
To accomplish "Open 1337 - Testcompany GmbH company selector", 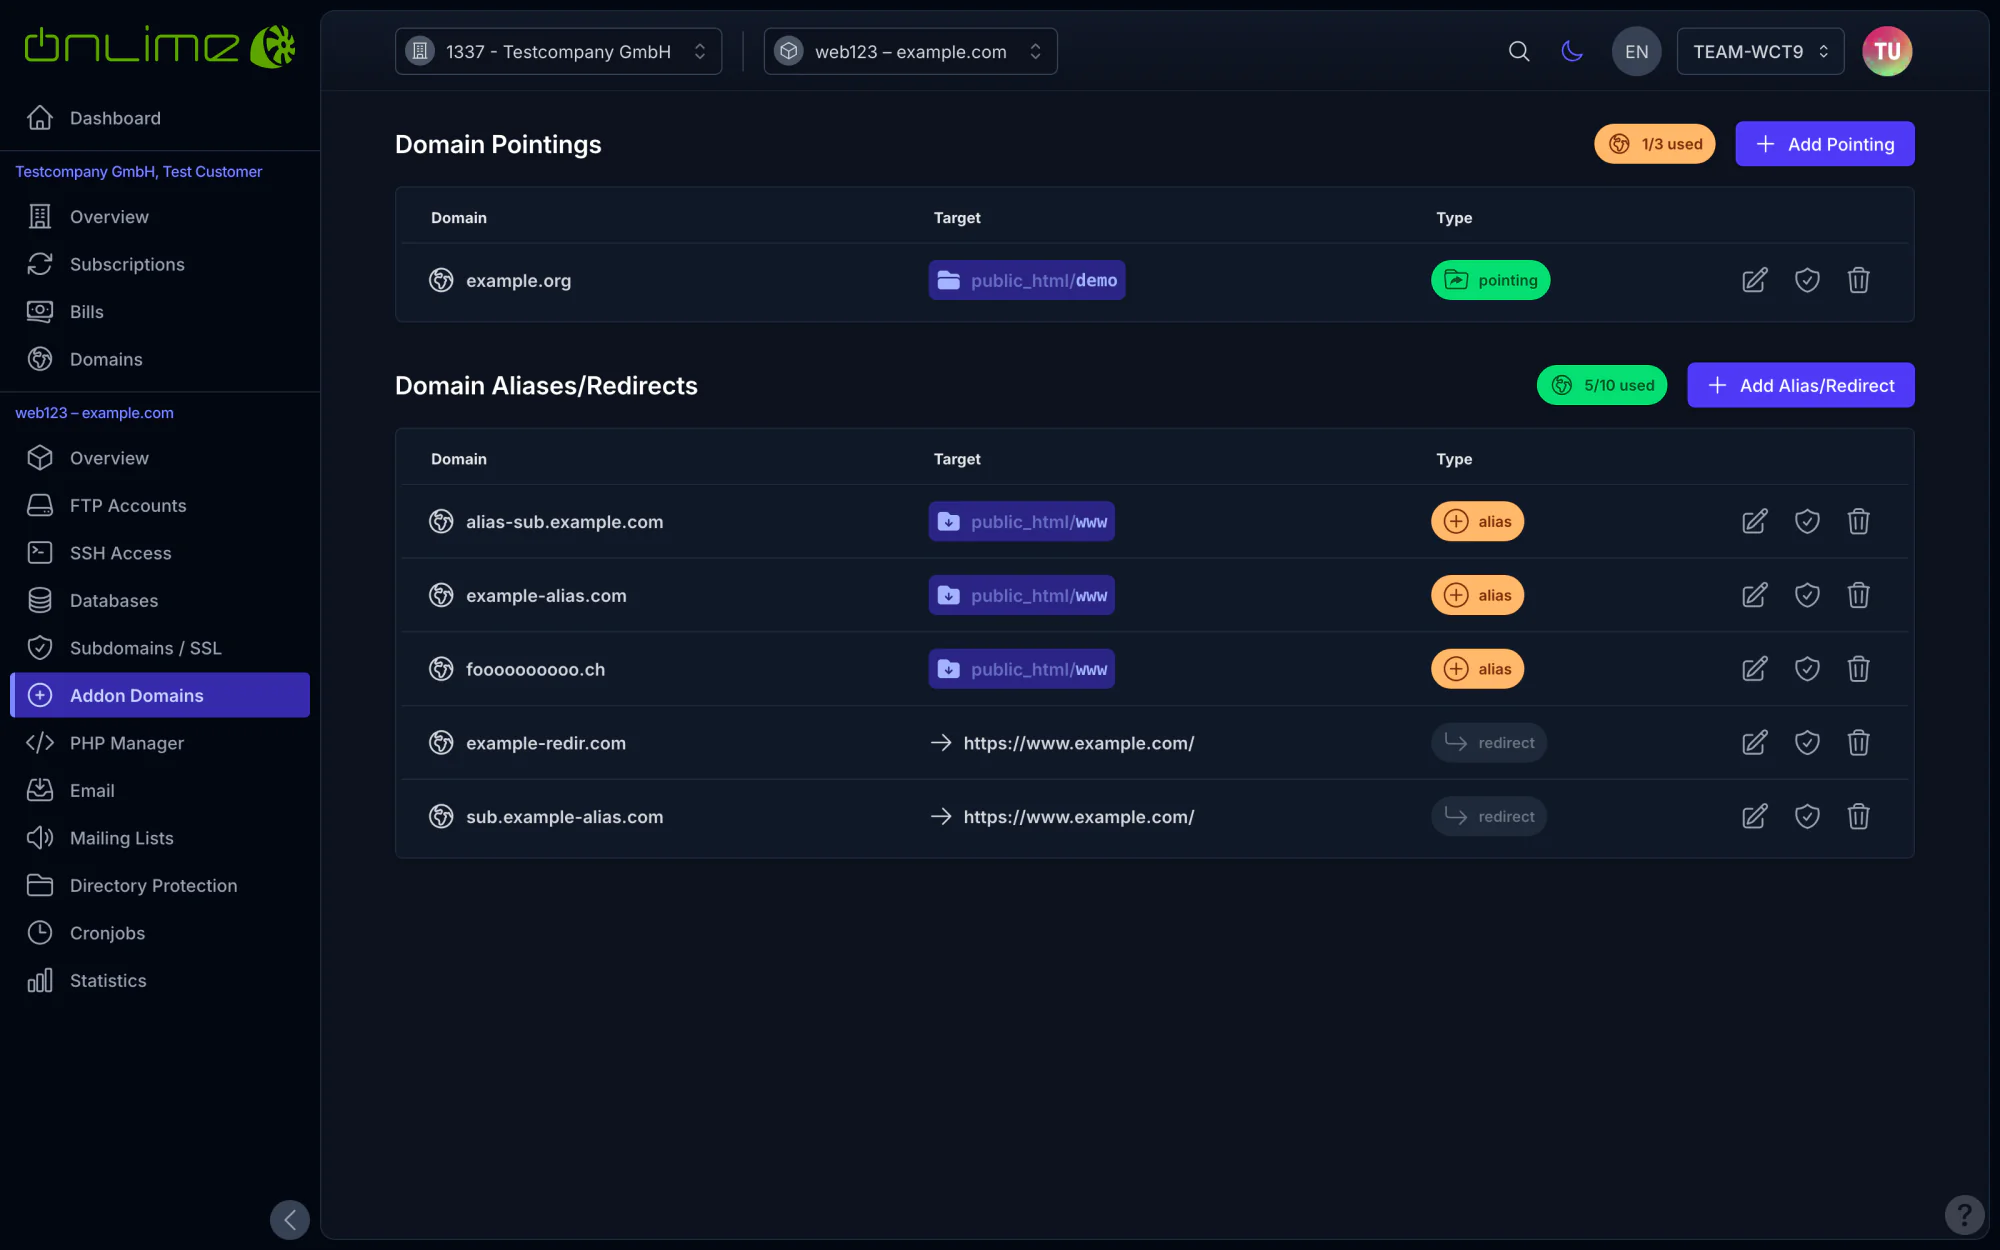I will click(x=558, y=51).
